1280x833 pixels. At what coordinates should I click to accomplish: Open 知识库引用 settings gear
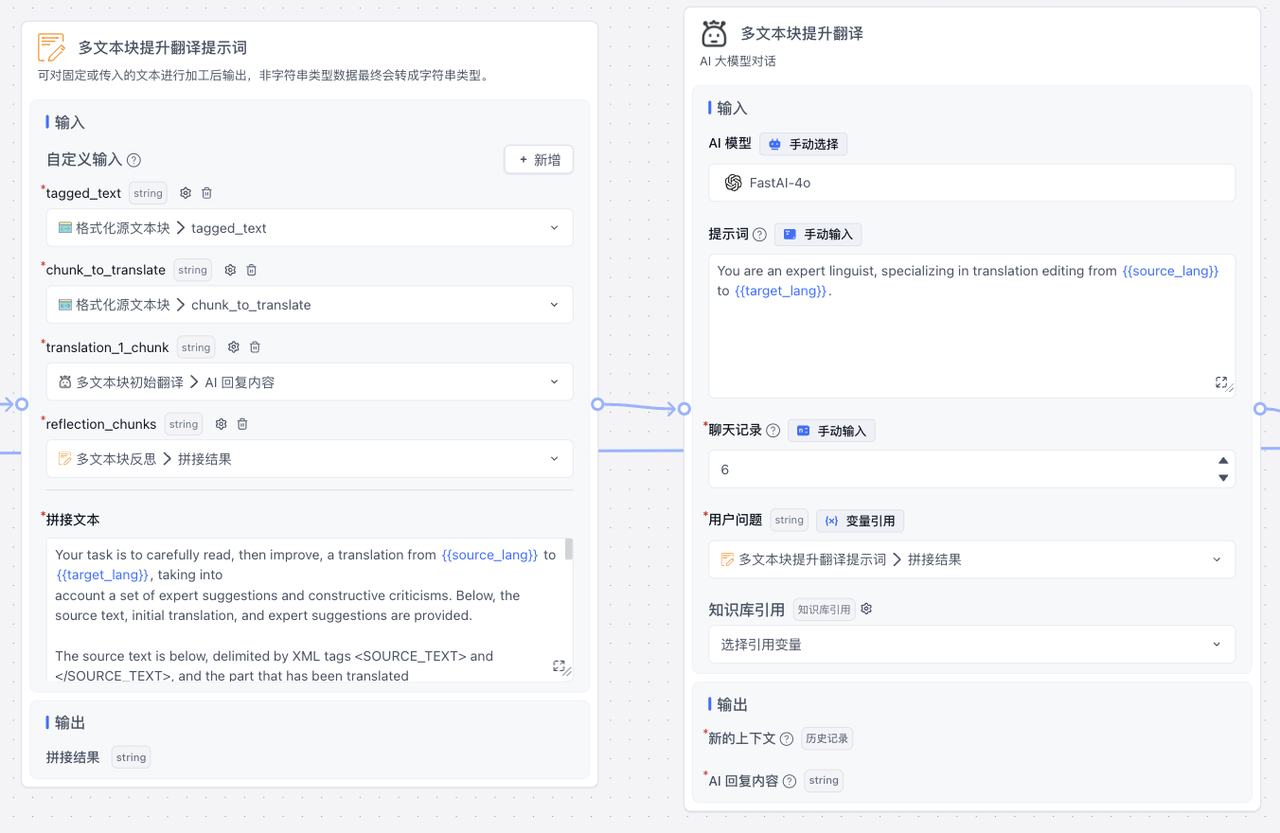[867, 609]
